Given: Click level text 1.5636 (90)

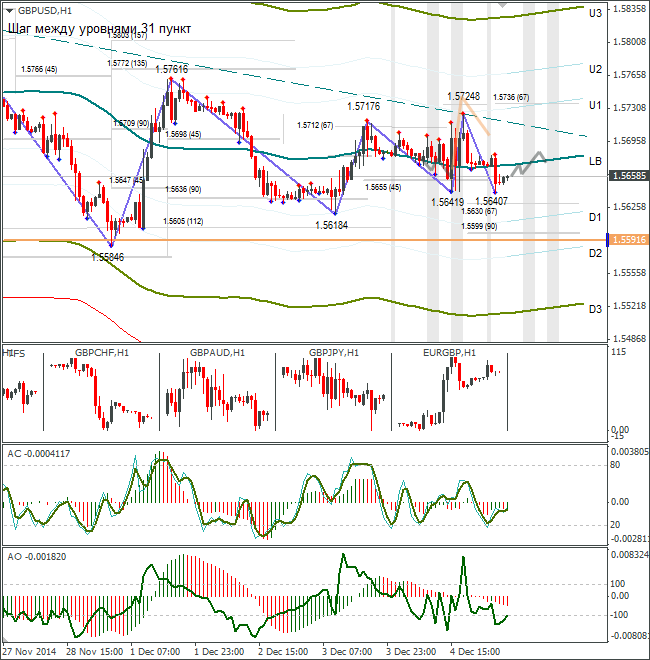Looking at the screenshot, I should [183, 189].
